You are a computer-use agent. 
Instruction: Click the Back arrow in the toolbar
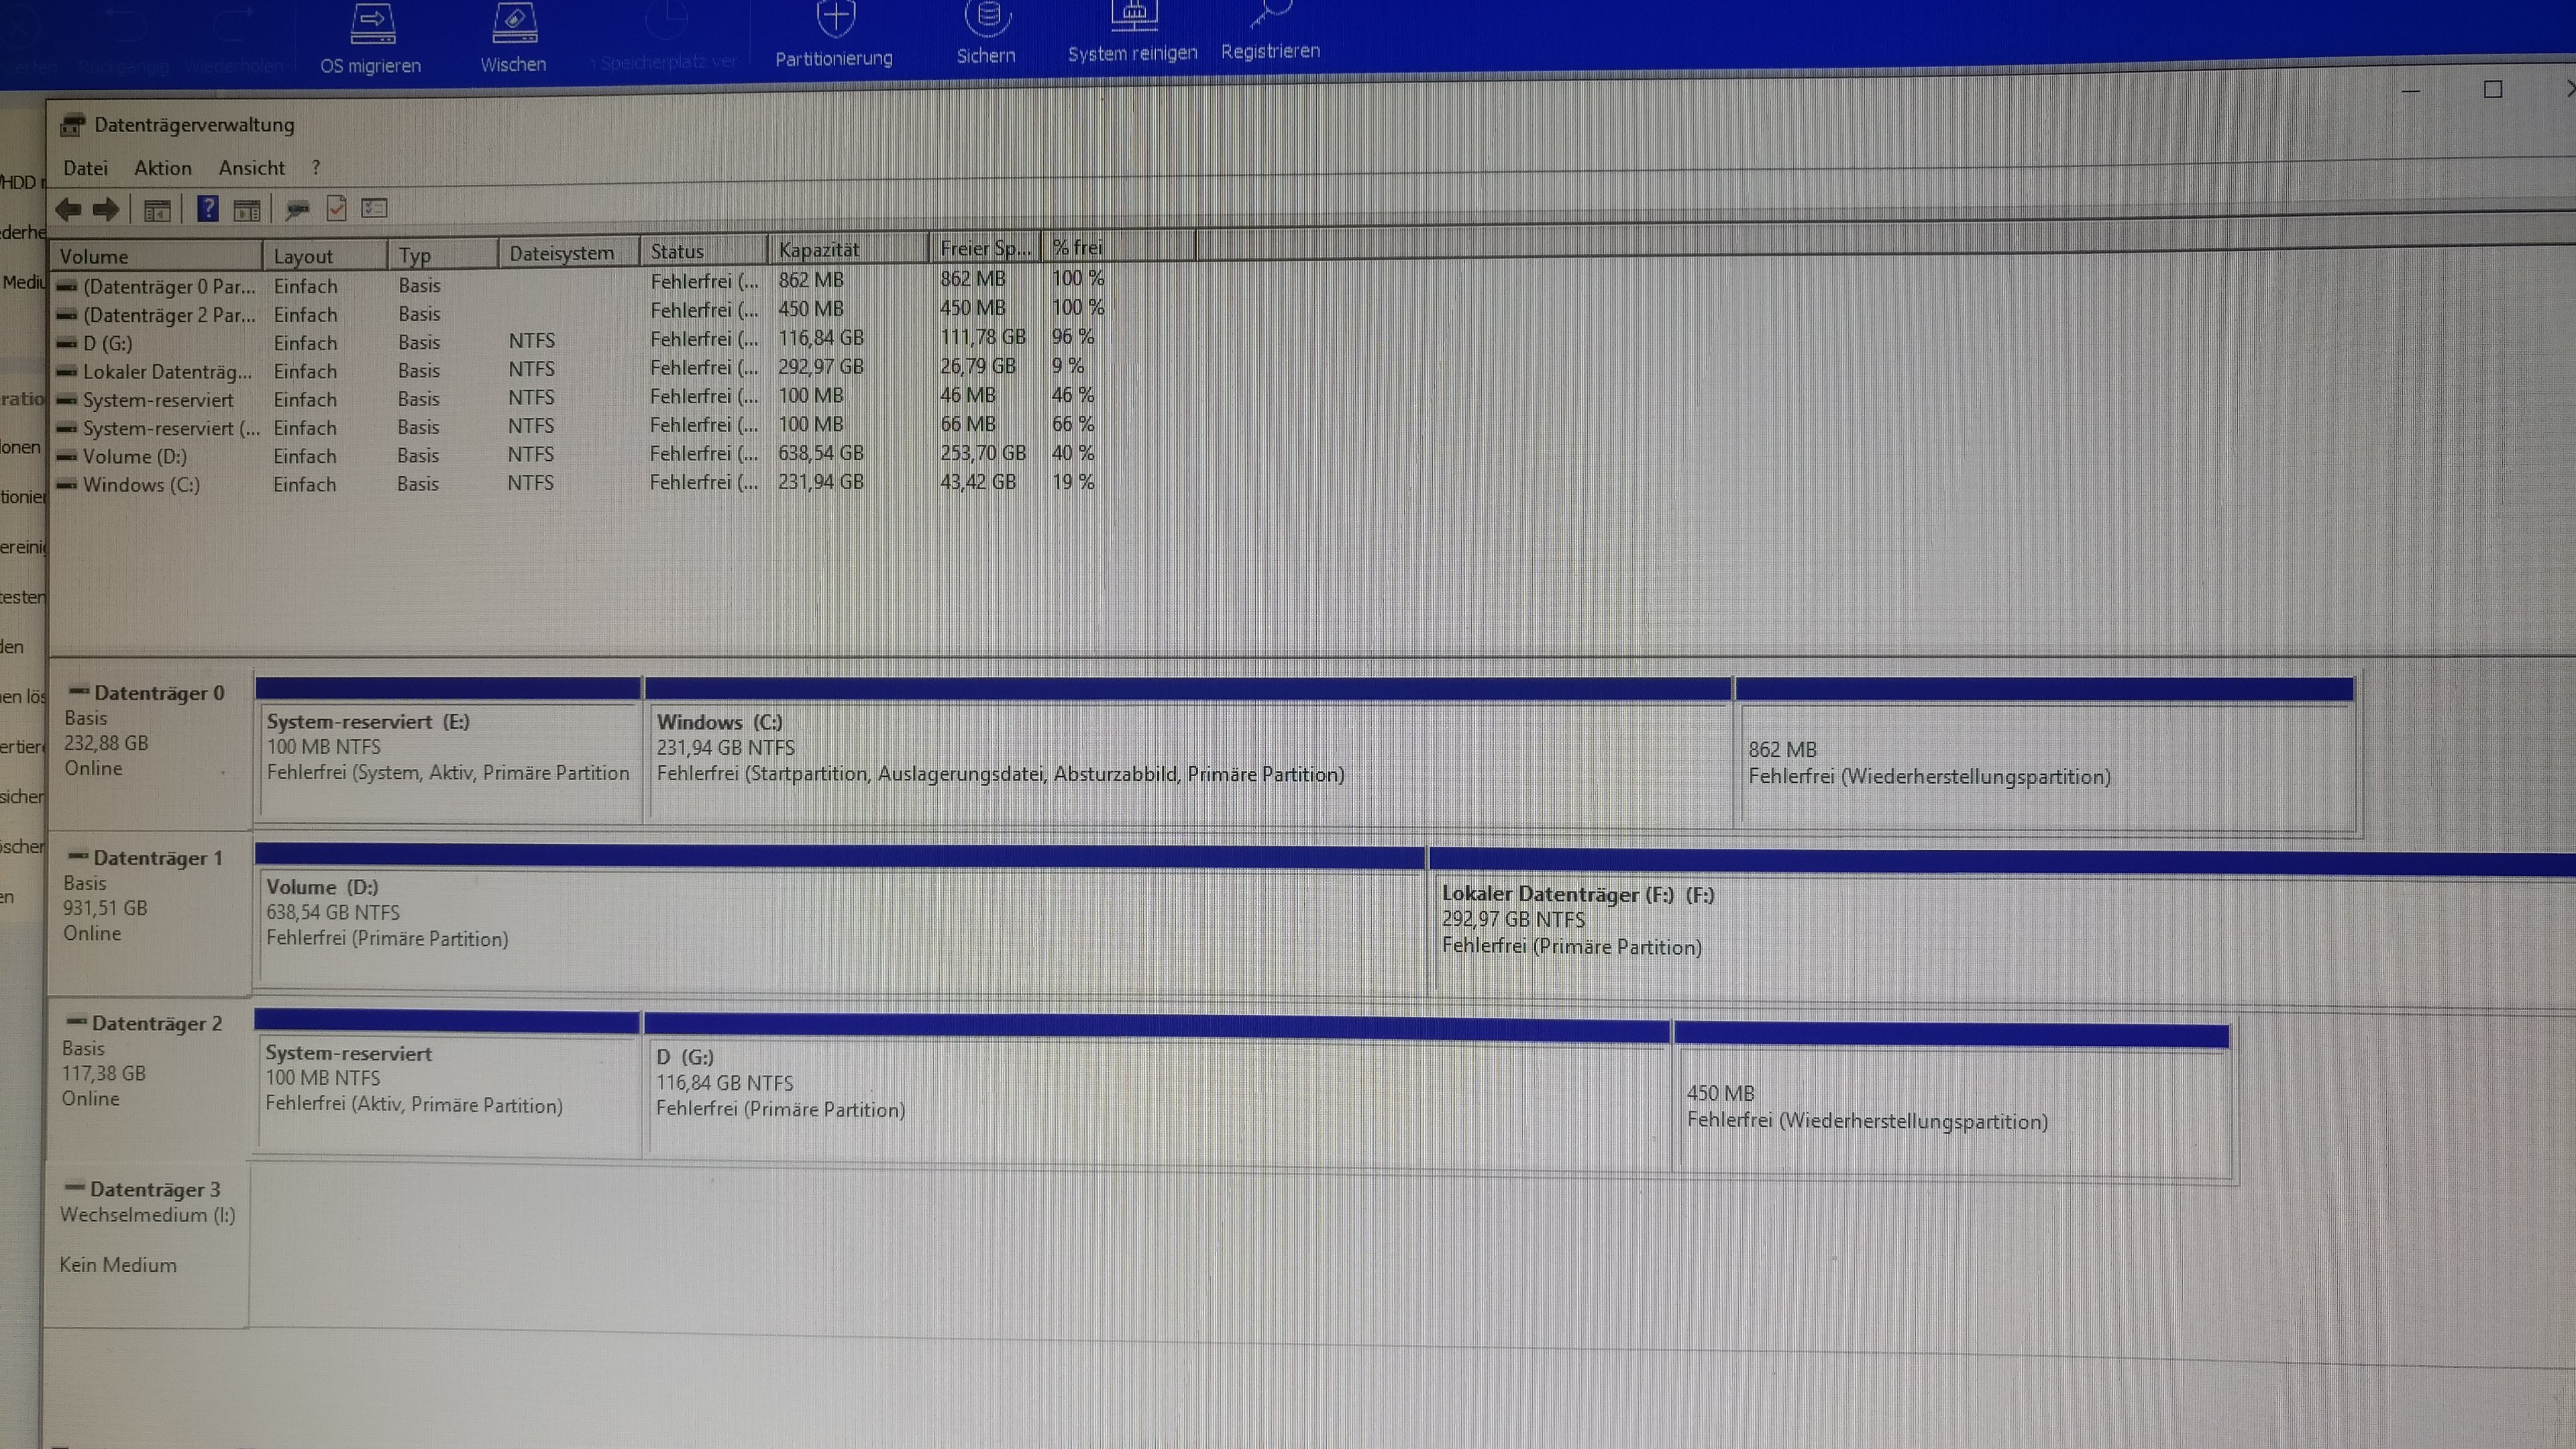(68, 210)
